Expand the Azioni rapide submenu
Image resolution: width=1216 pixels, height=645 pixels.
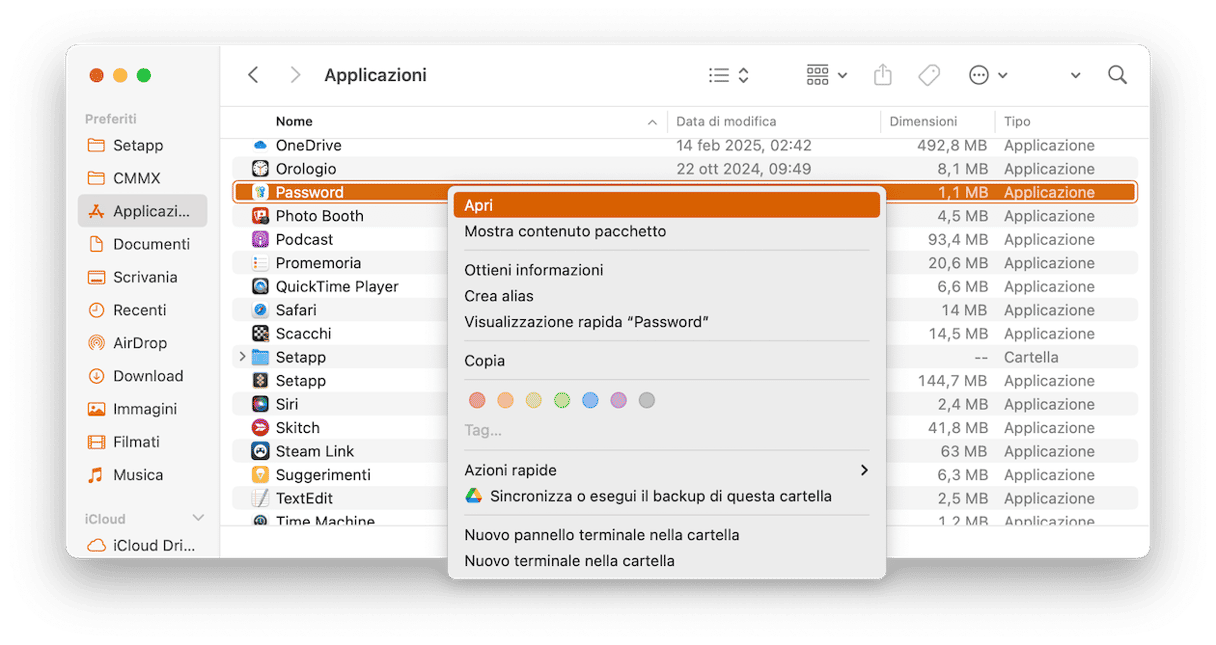point(667,470)
